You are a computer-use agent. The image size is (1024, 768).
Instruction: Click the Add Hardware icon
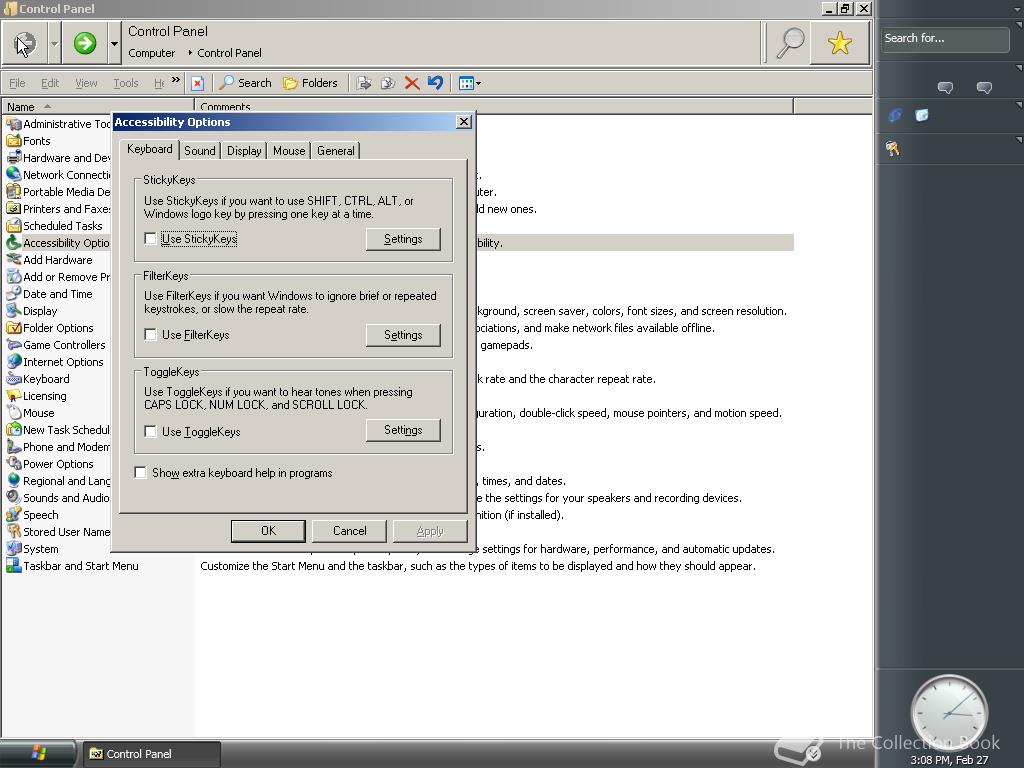[14, 259]
